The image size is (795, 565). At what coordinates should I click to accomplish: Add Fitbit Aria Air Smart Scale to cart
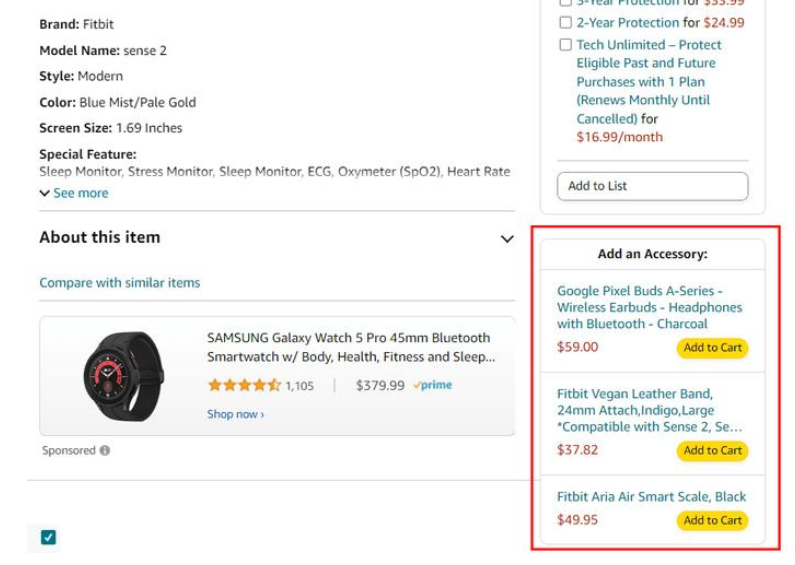coord(712,520)
